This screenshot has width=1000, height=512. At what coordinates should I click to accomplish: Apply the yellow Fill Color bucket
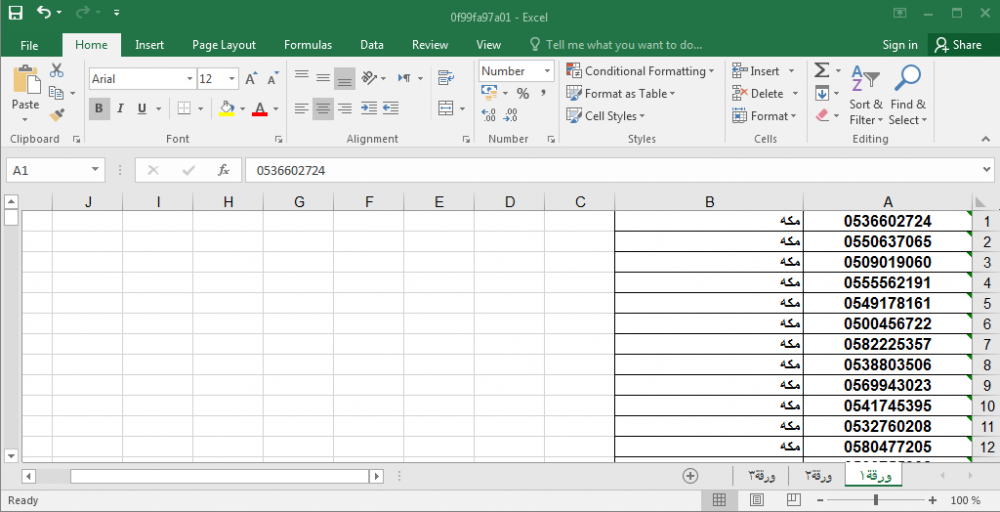[226, 108]
